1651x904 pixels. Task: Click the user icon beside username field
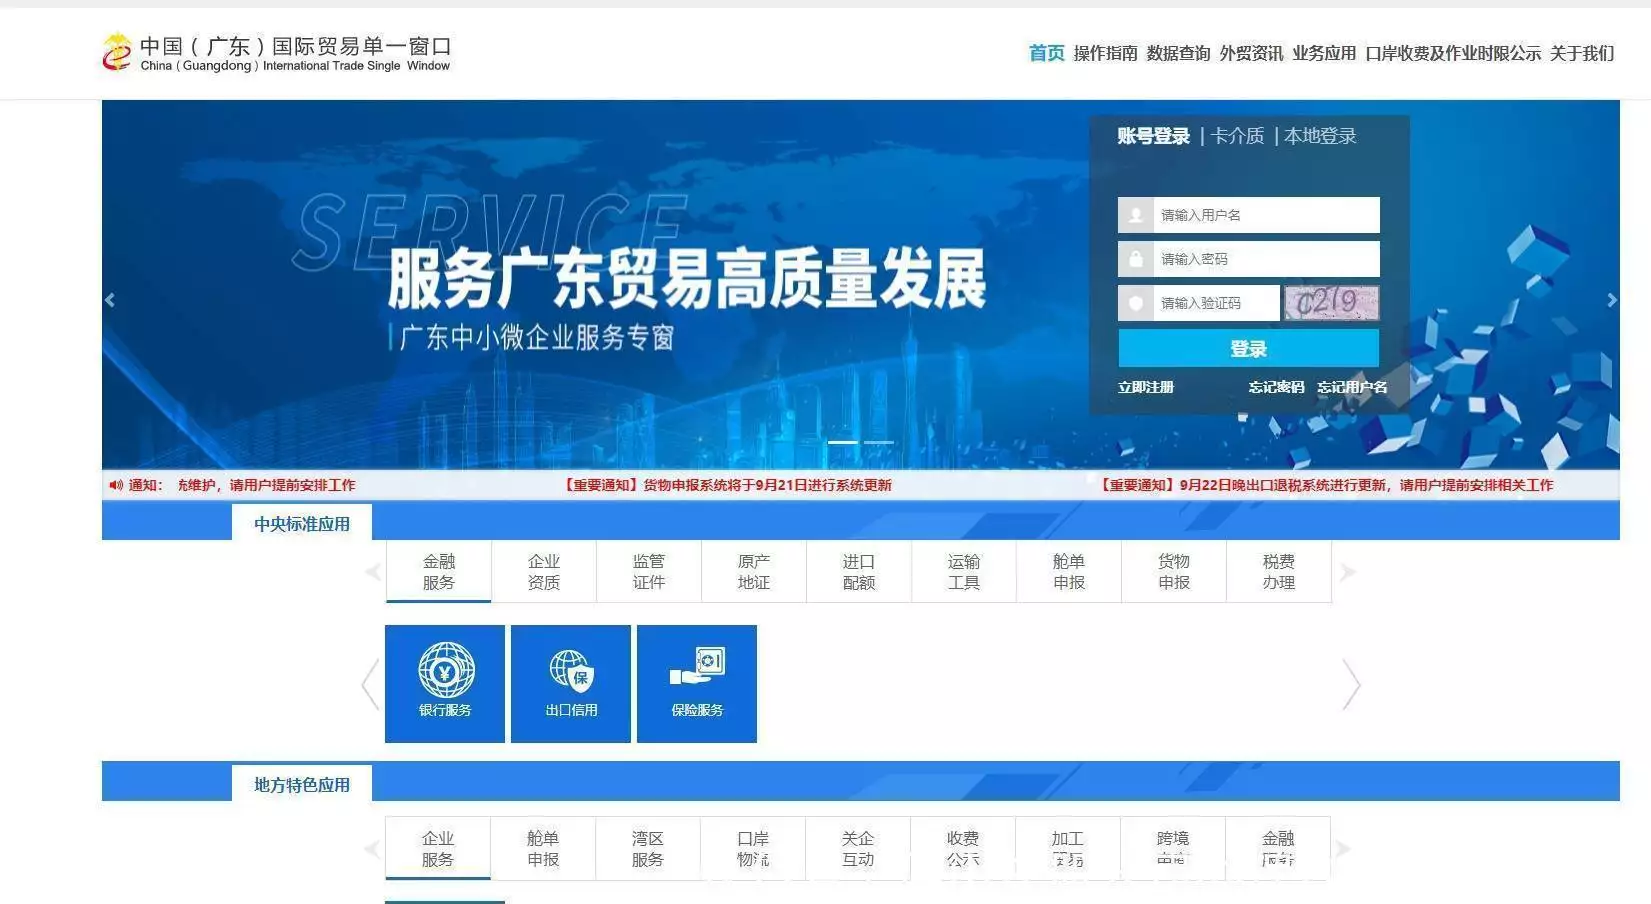coord(1135,215)
